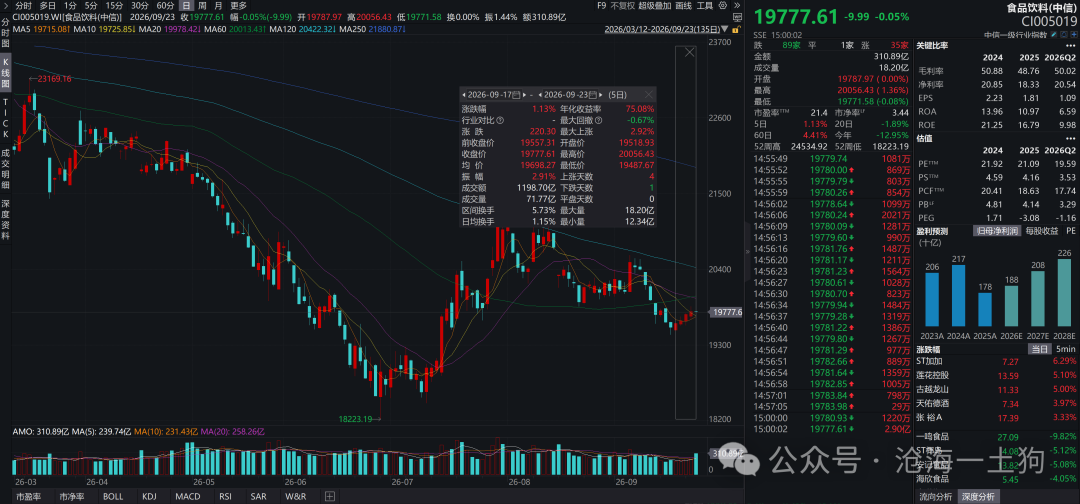
Task: Switch indicator to 市盈率
Action: click(x=28, y=496)
